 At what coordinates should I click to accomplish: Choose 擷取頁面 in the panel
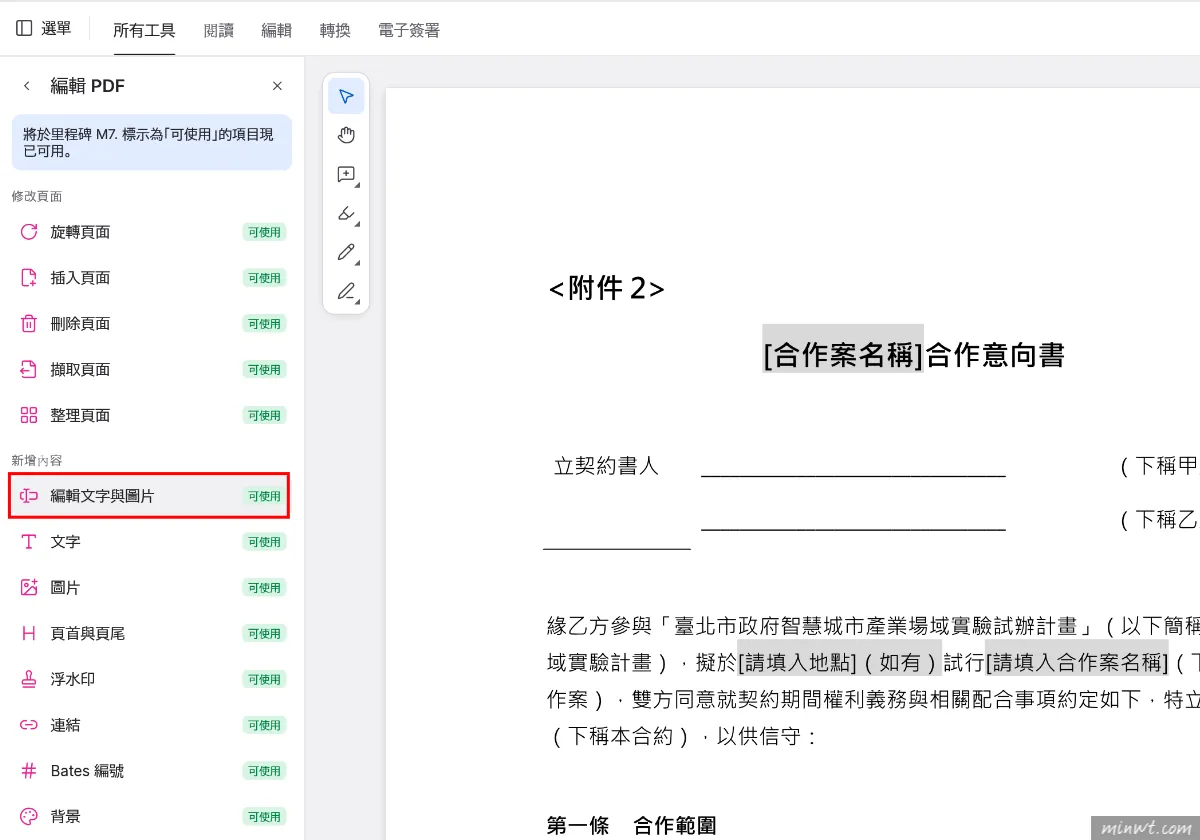(152, 369)
